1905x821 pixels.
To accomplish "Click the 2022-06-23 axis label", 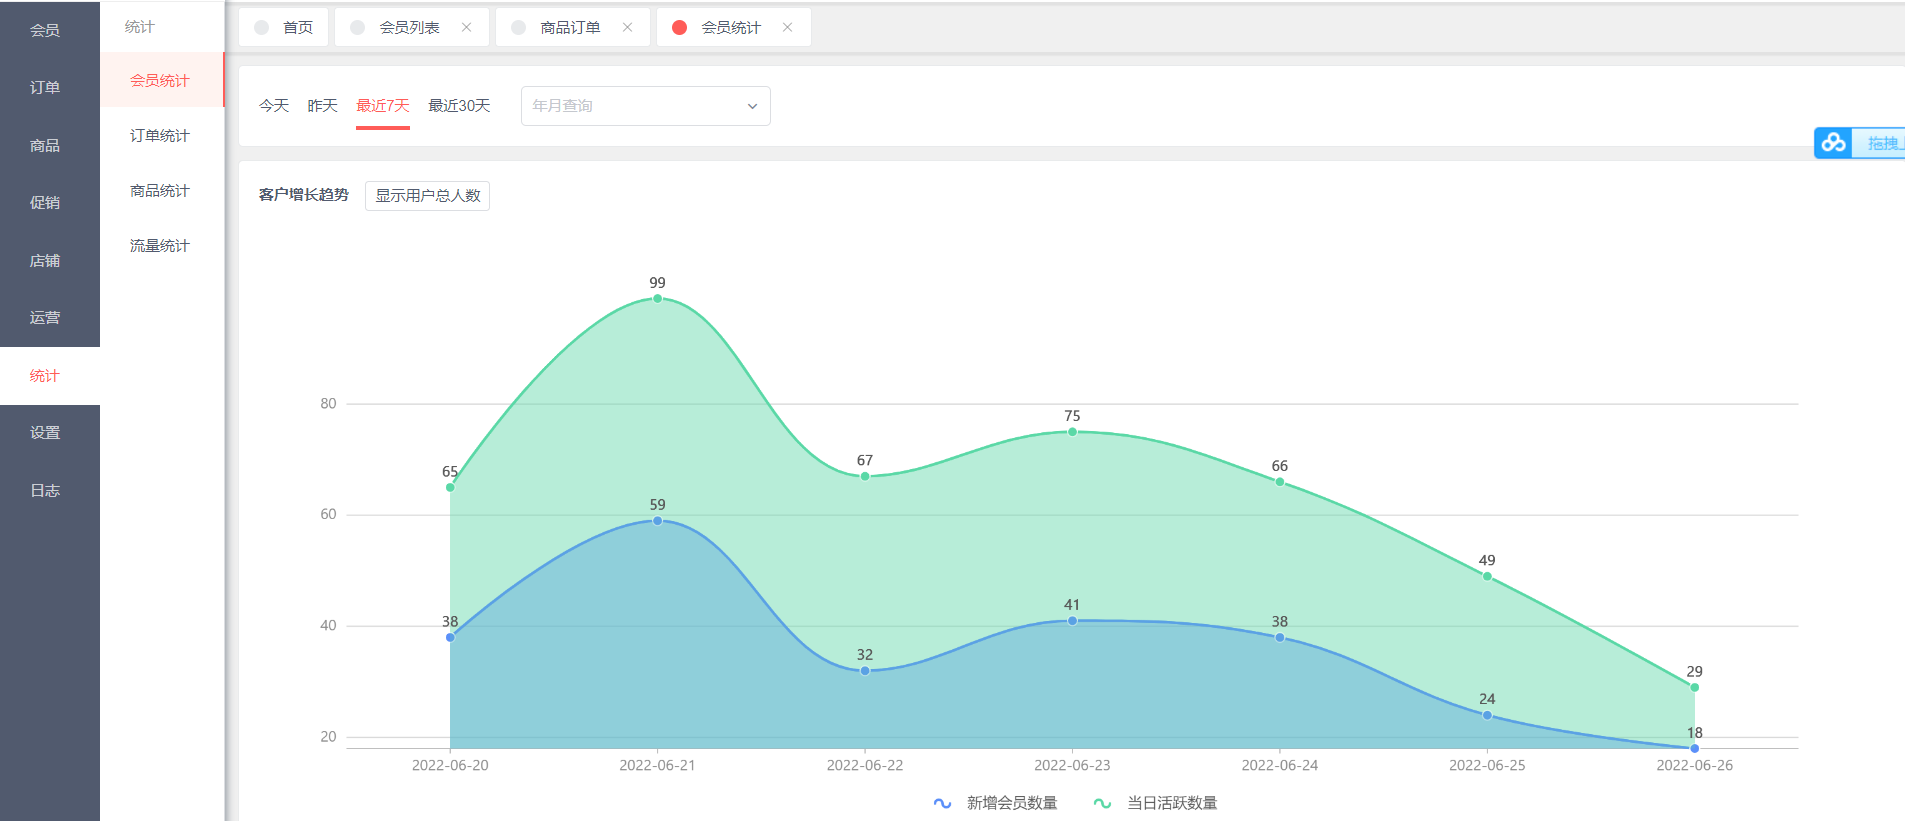I will click(1072, 765).
